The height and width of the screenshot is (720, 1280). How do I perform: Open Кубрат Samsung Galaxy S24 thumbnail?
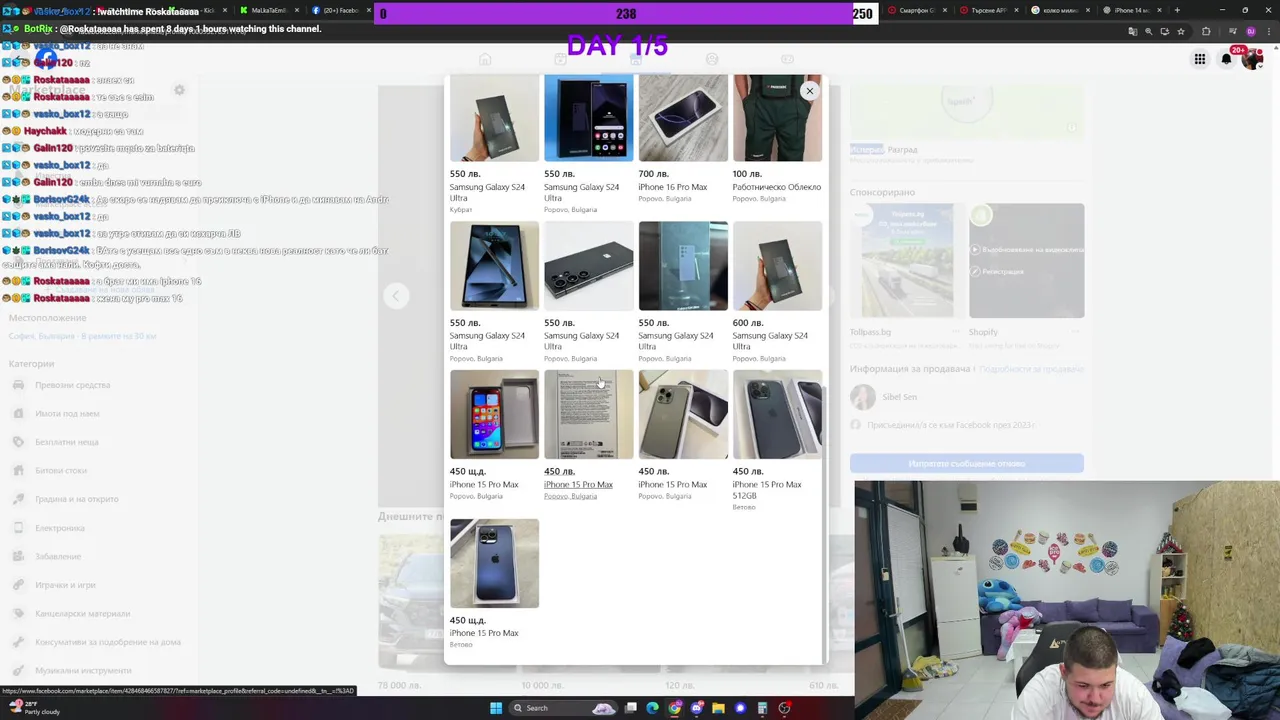[494, 117]
